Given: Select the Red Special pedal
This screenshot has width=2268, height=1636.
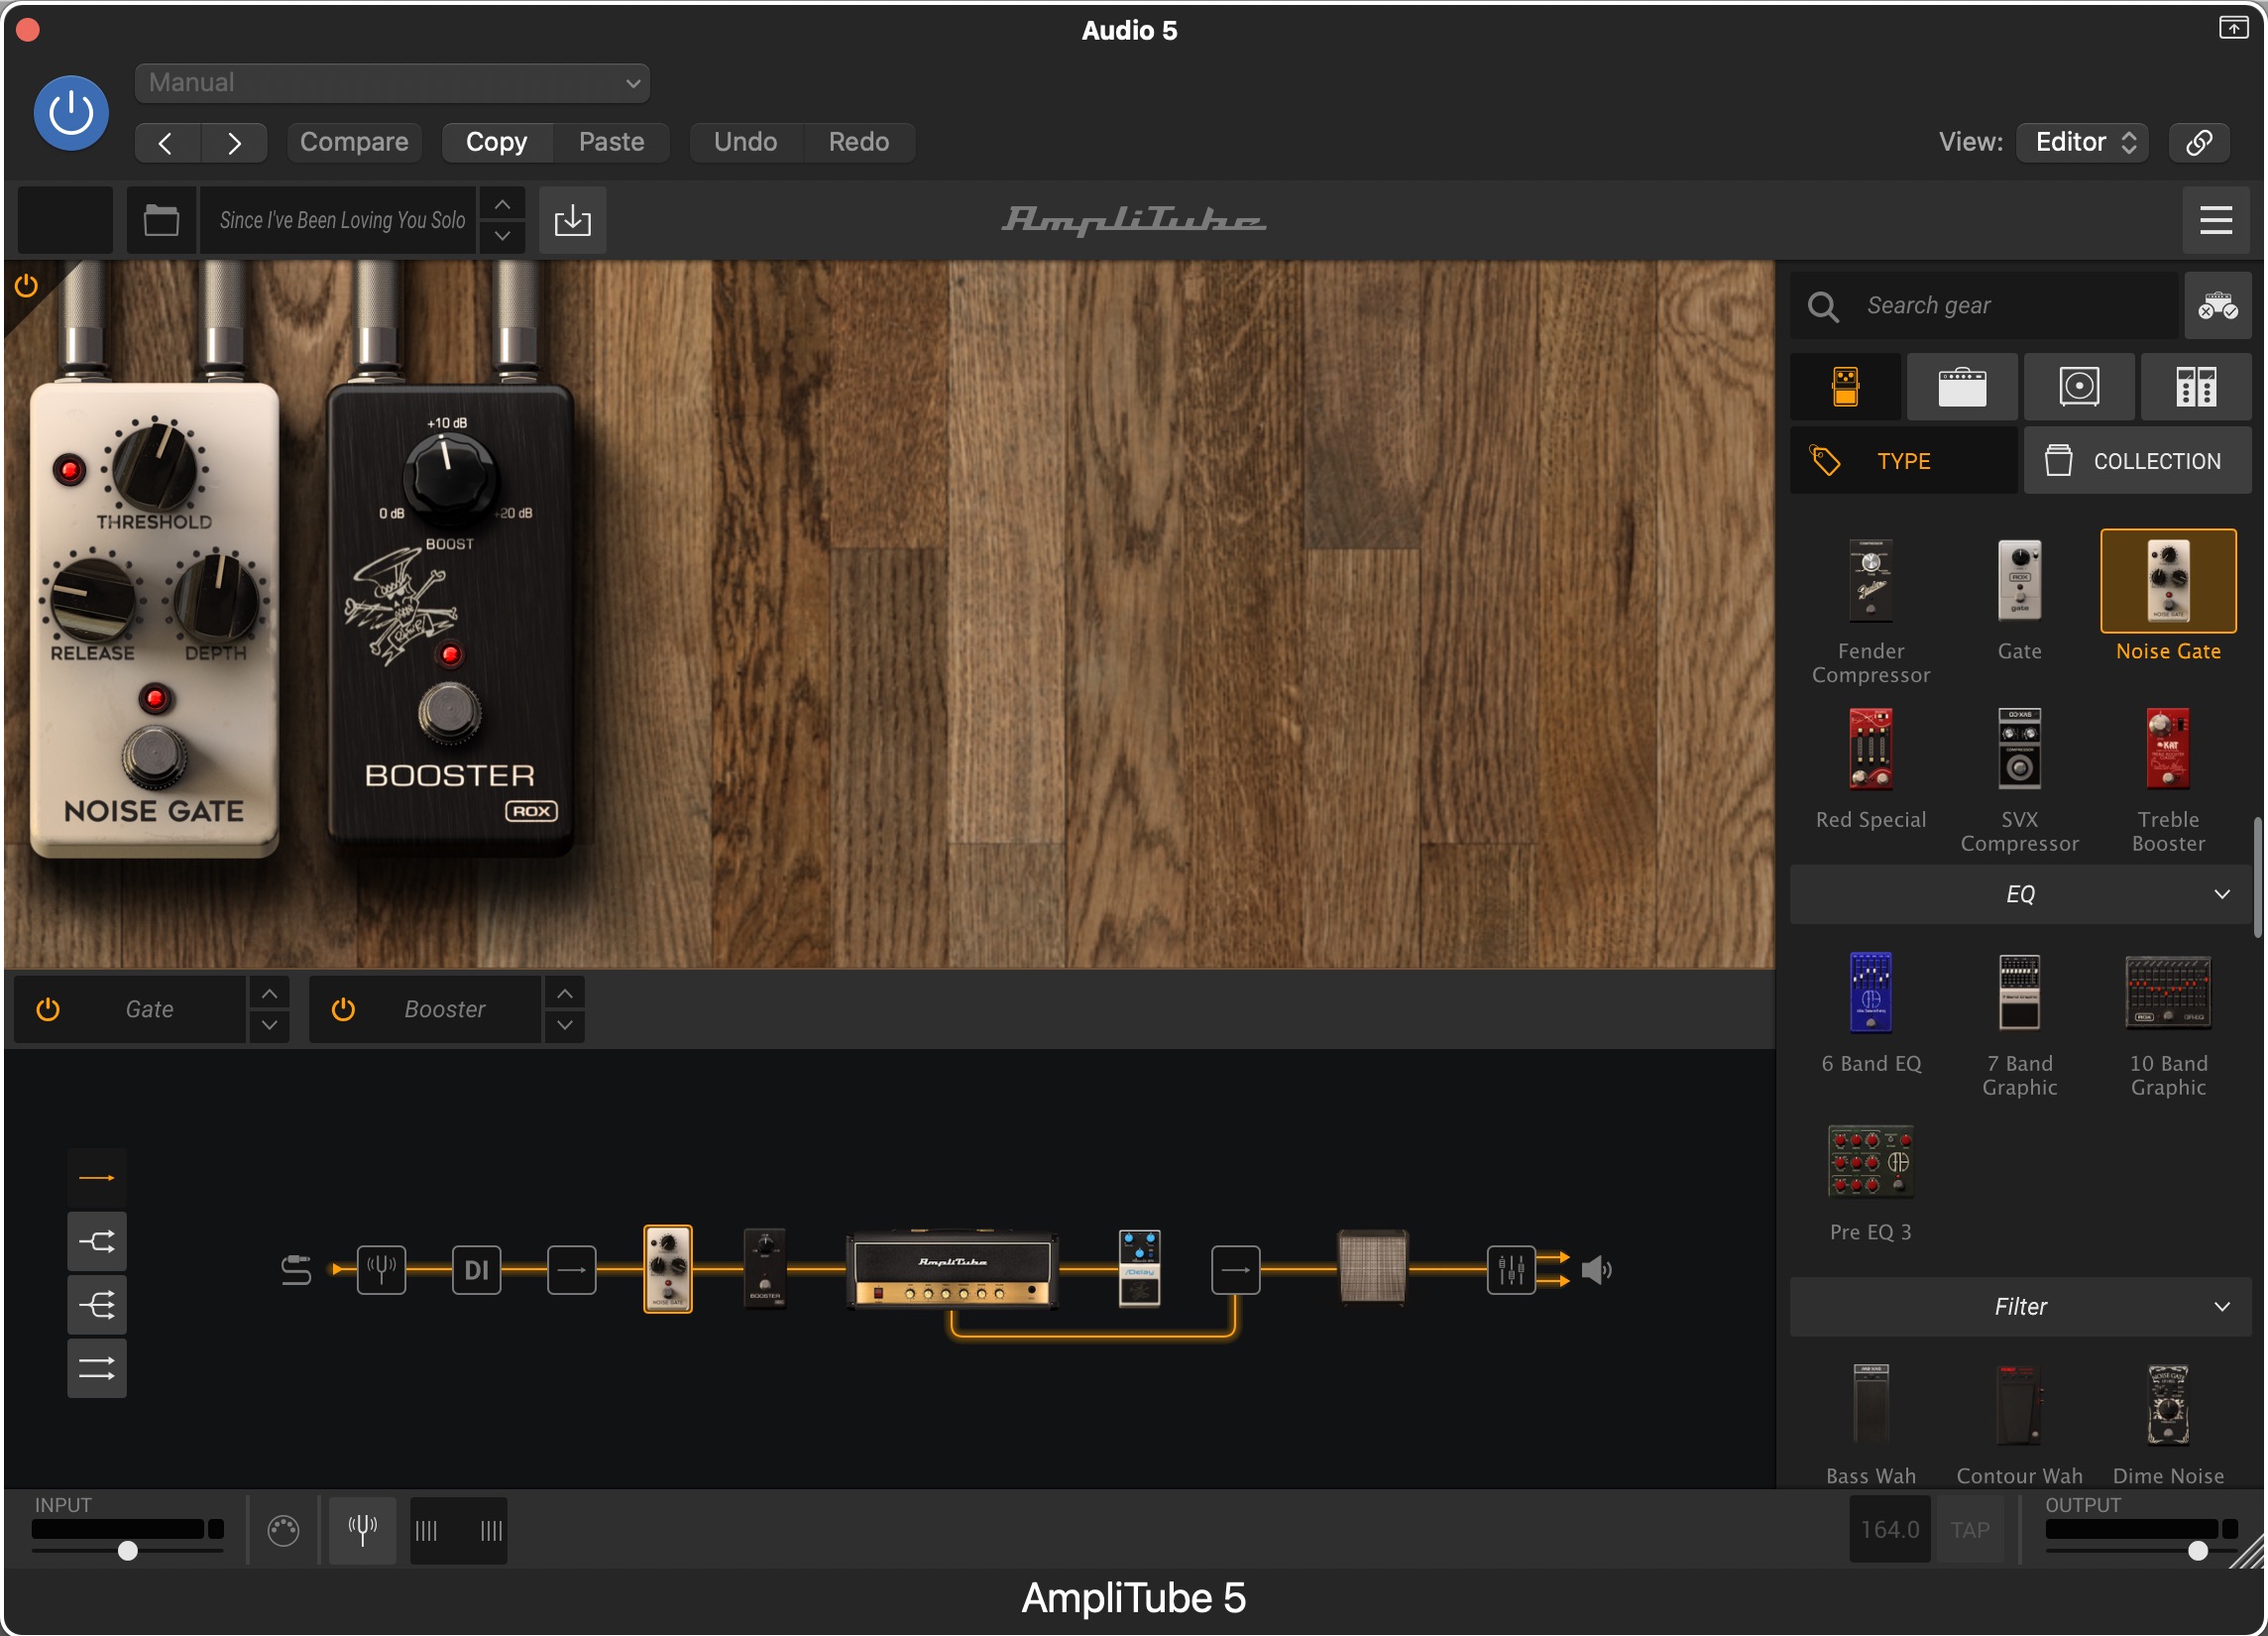Looking at the screenshot, I should click(1871, 750).
